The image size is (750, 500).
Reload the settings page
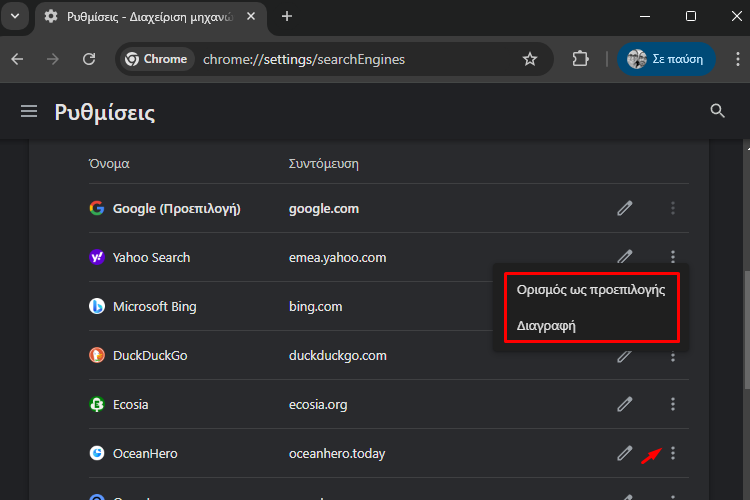coord(89,59)
